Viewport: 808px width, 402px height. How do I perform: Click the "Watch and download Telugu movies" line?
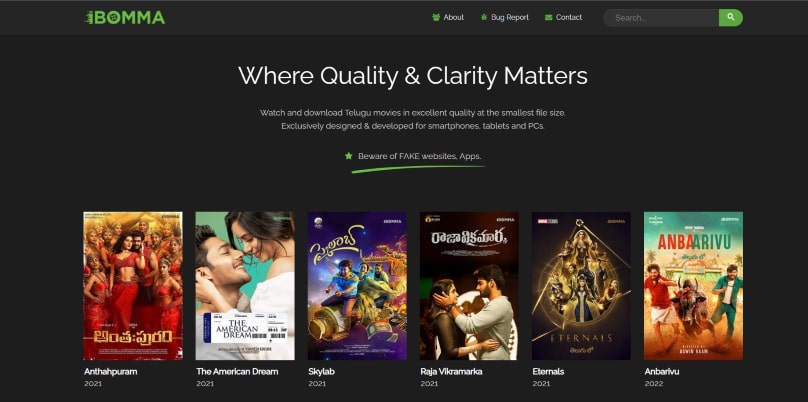point(413,112)
